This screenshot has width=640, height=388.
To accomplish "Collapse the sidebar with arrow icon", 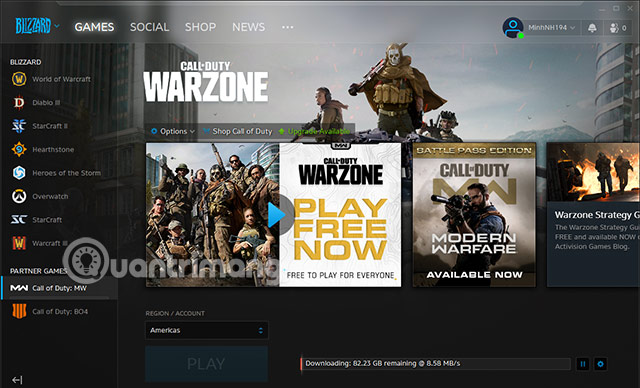I will point(17,380).
